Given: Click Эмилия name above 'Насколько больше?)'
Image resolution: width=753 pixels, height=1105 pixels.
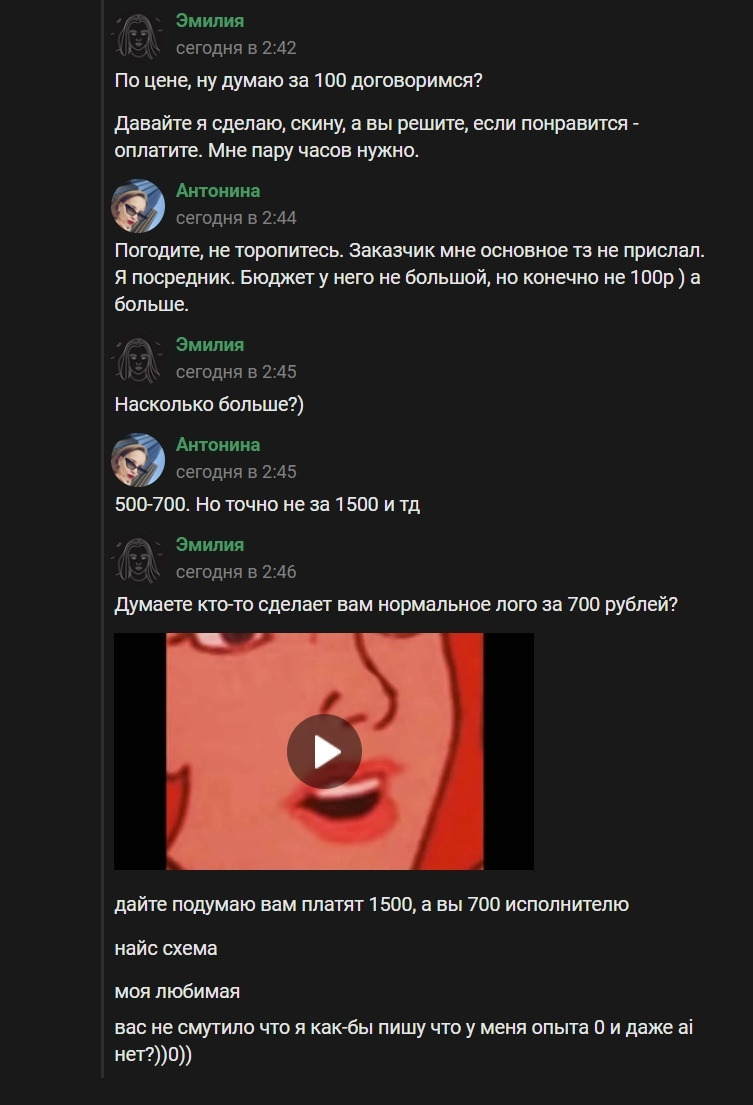Looking at the screenshot, I should (x=210, y=345).
